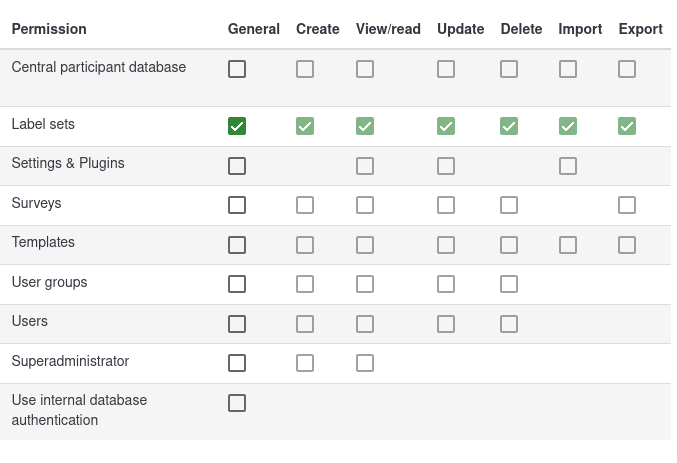Uncheck Label sets Delete permission
Image resolution: width=677 pixels, height=463 pixels.
pyautogui.click(x=509, y=126)
